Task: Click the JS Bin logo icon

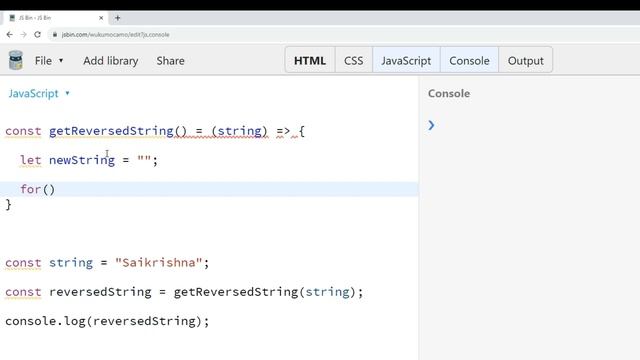Action: tap(16, 60)
